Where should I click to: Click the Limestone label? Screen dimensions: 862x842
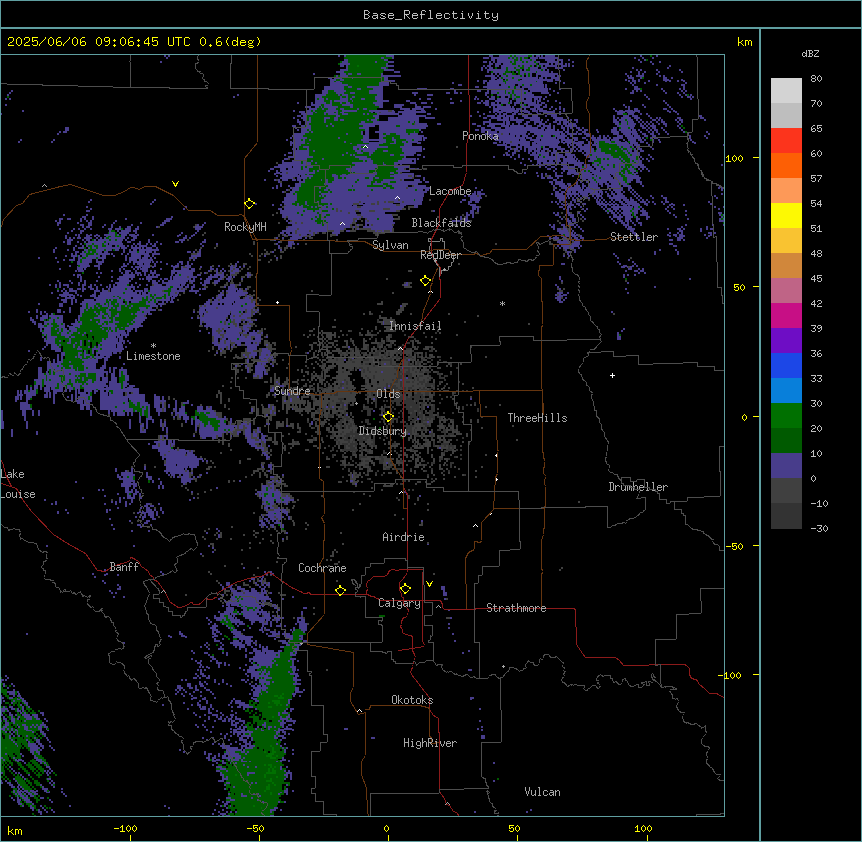pyautogui.click(x=153, y=356)
